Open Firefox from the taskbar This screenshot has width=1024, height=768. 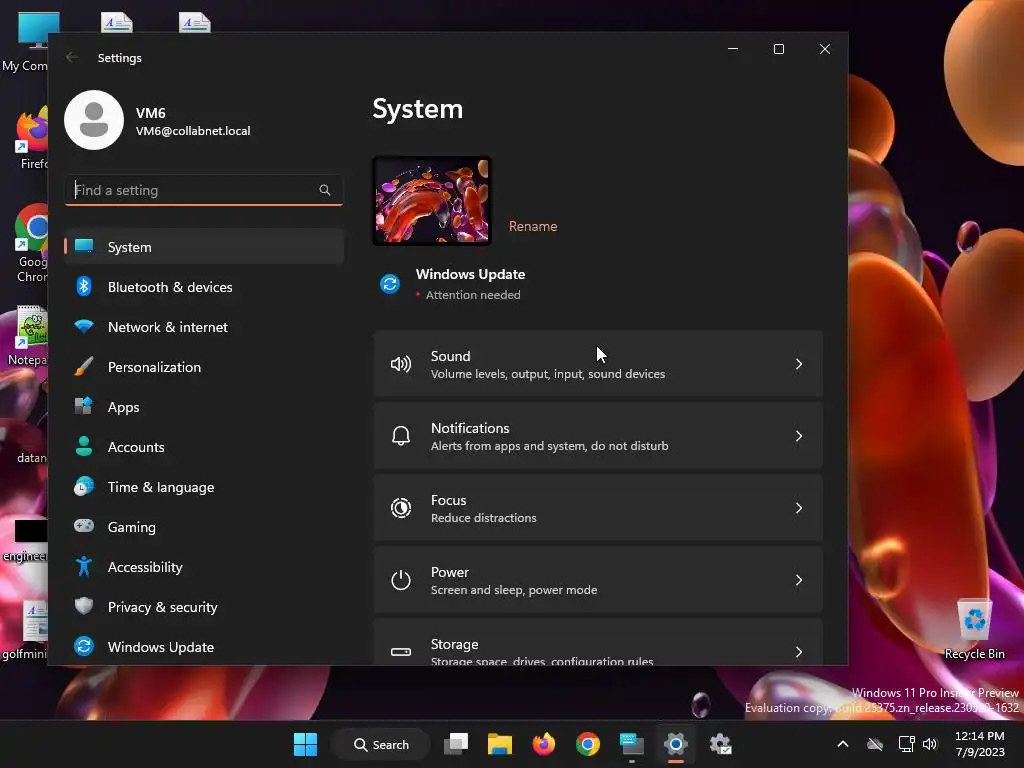point(543,744)
